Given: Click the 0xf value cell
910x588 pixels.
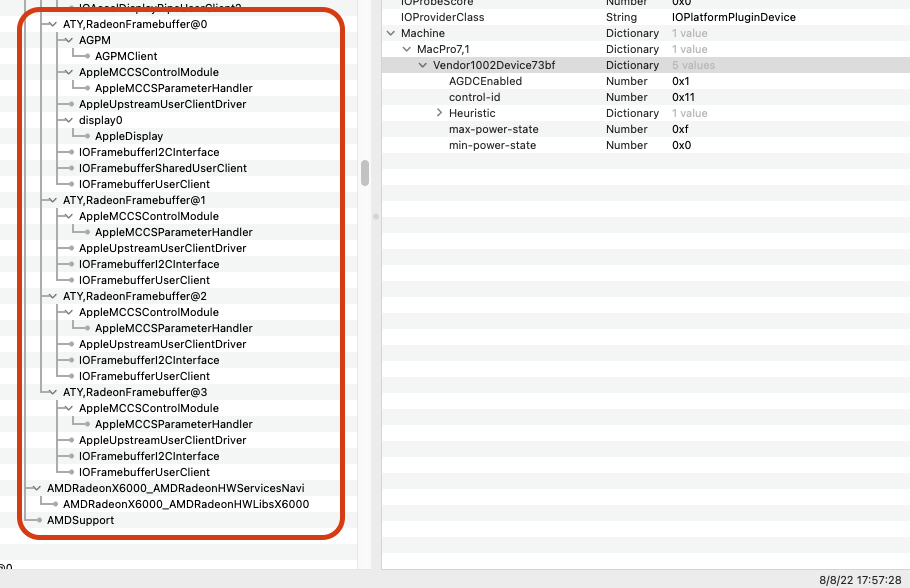Looking at the screenshot, I should [680, 129].
